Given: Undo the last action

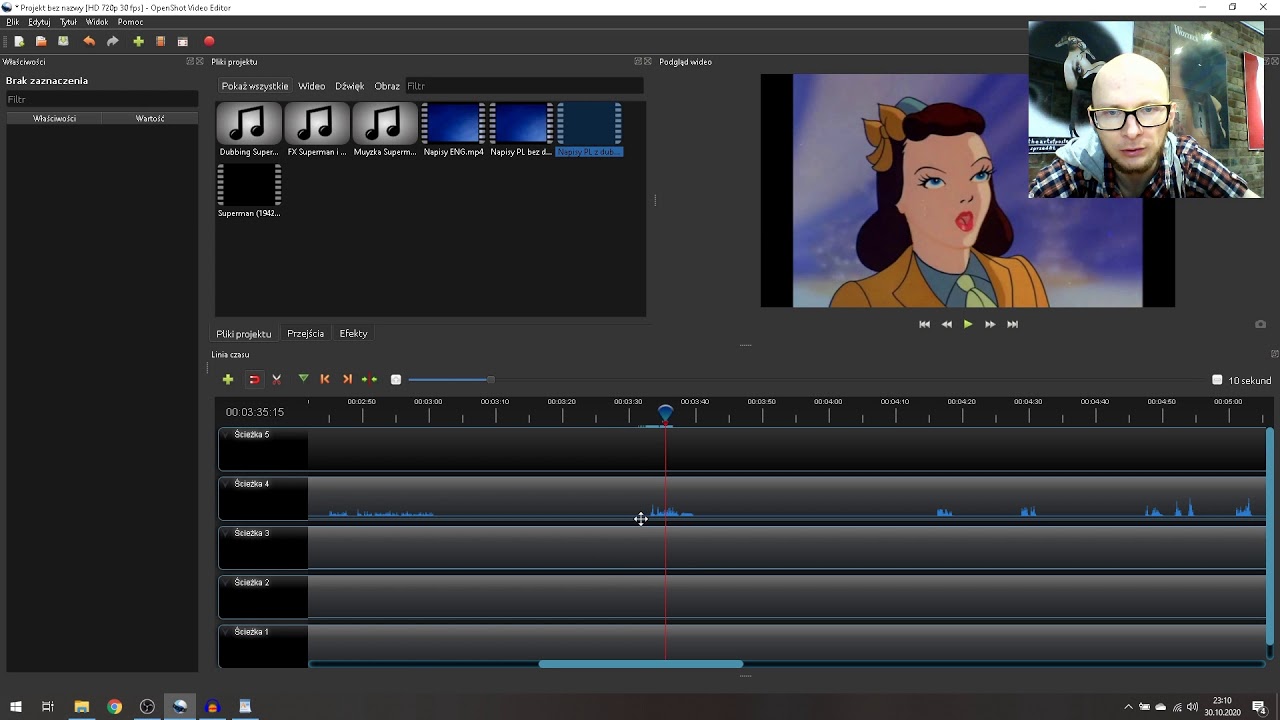Looking at the screenshot, I should coord(89,41).
